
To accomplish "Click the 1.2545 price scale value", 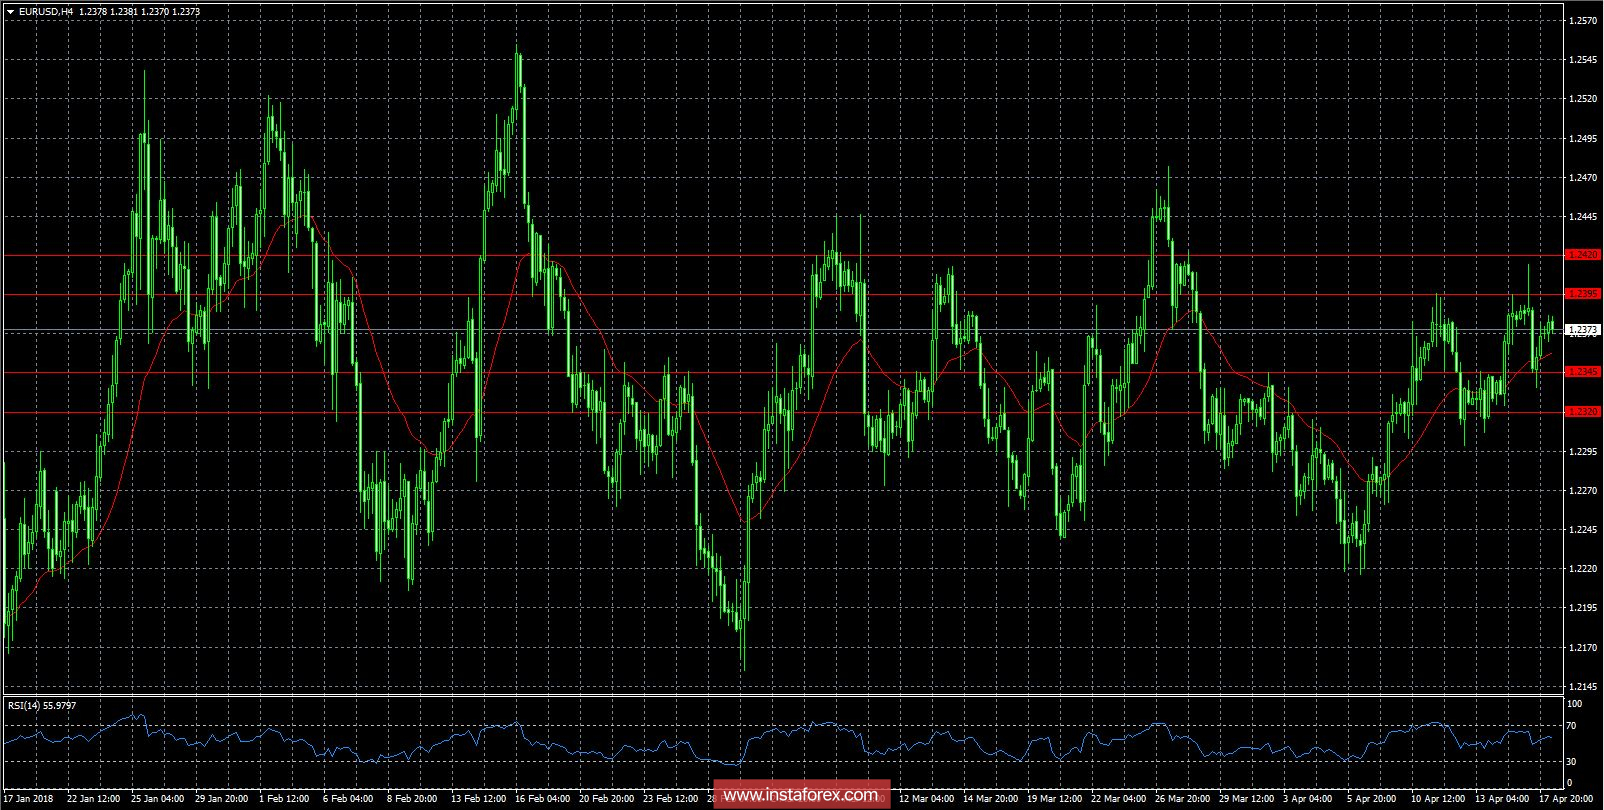I will pyautogui.click(x=1584, y=59).
